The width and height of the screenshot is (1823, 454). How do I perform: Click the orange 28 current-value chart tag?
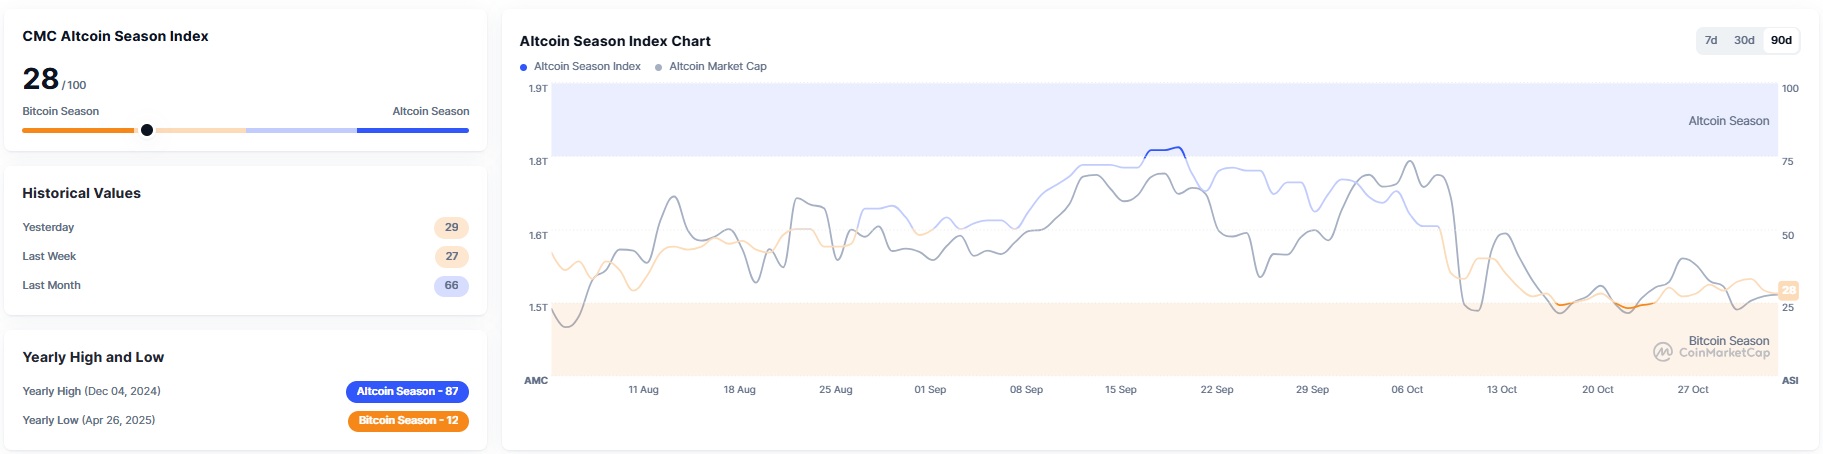(x=1788, y=290)
